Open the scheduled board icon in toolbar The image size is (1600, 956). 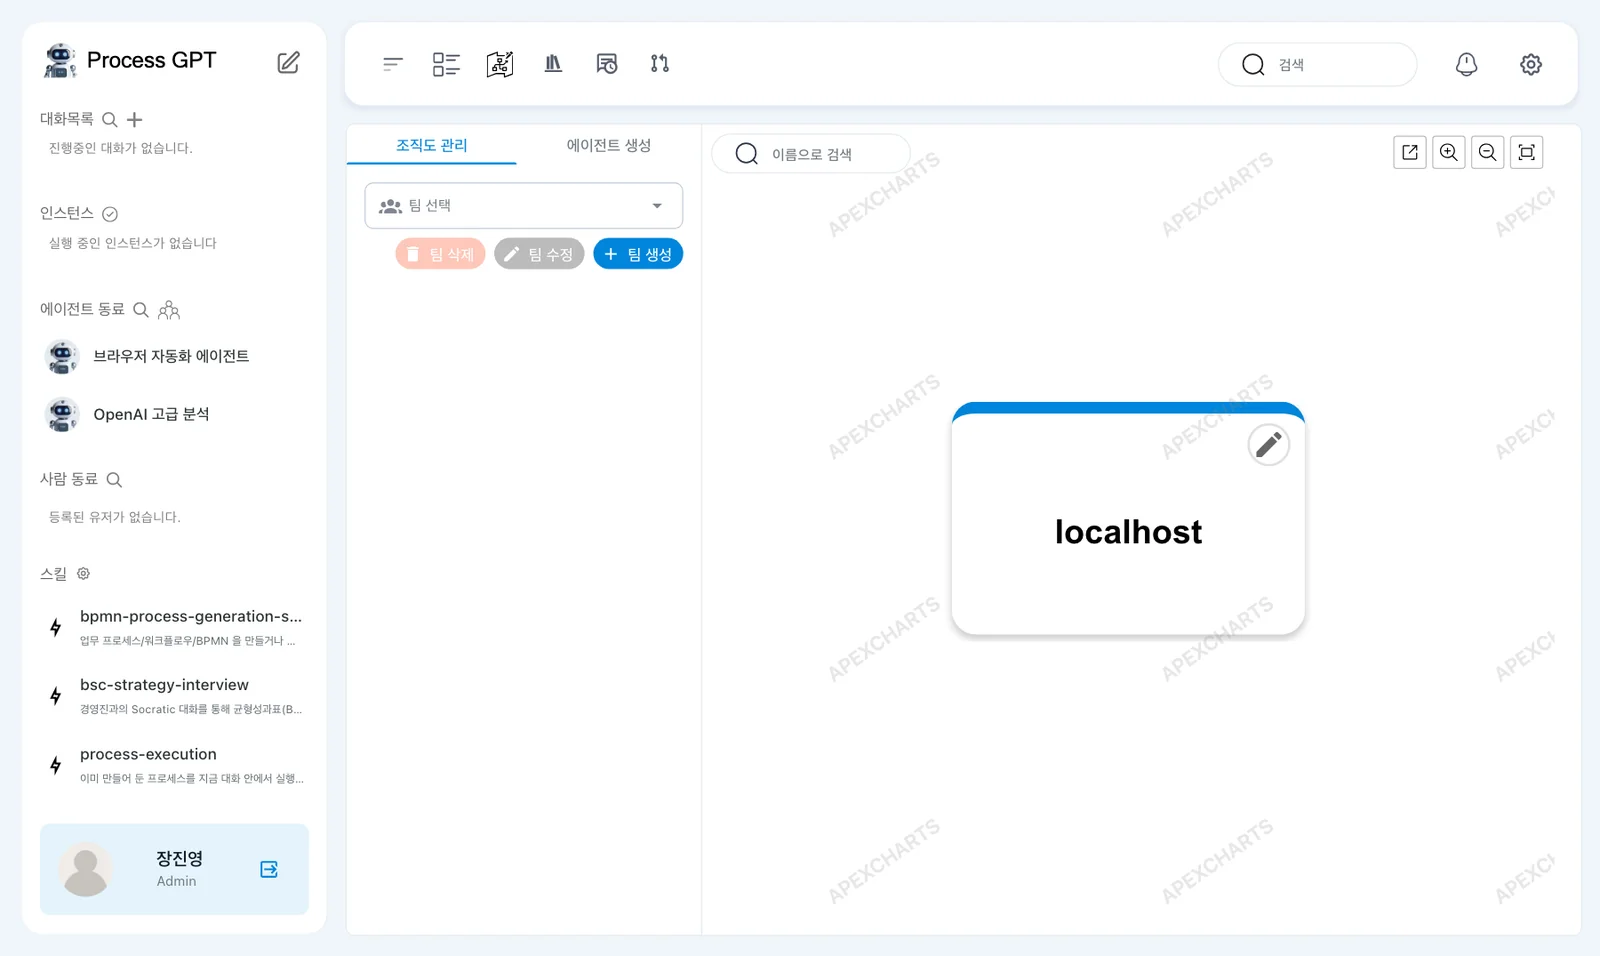click(607, 64)
